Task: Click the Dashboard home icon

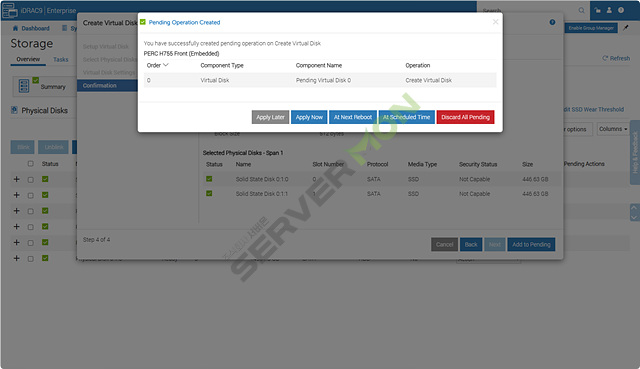Action: pyautogui.click(x=16, y=28)
